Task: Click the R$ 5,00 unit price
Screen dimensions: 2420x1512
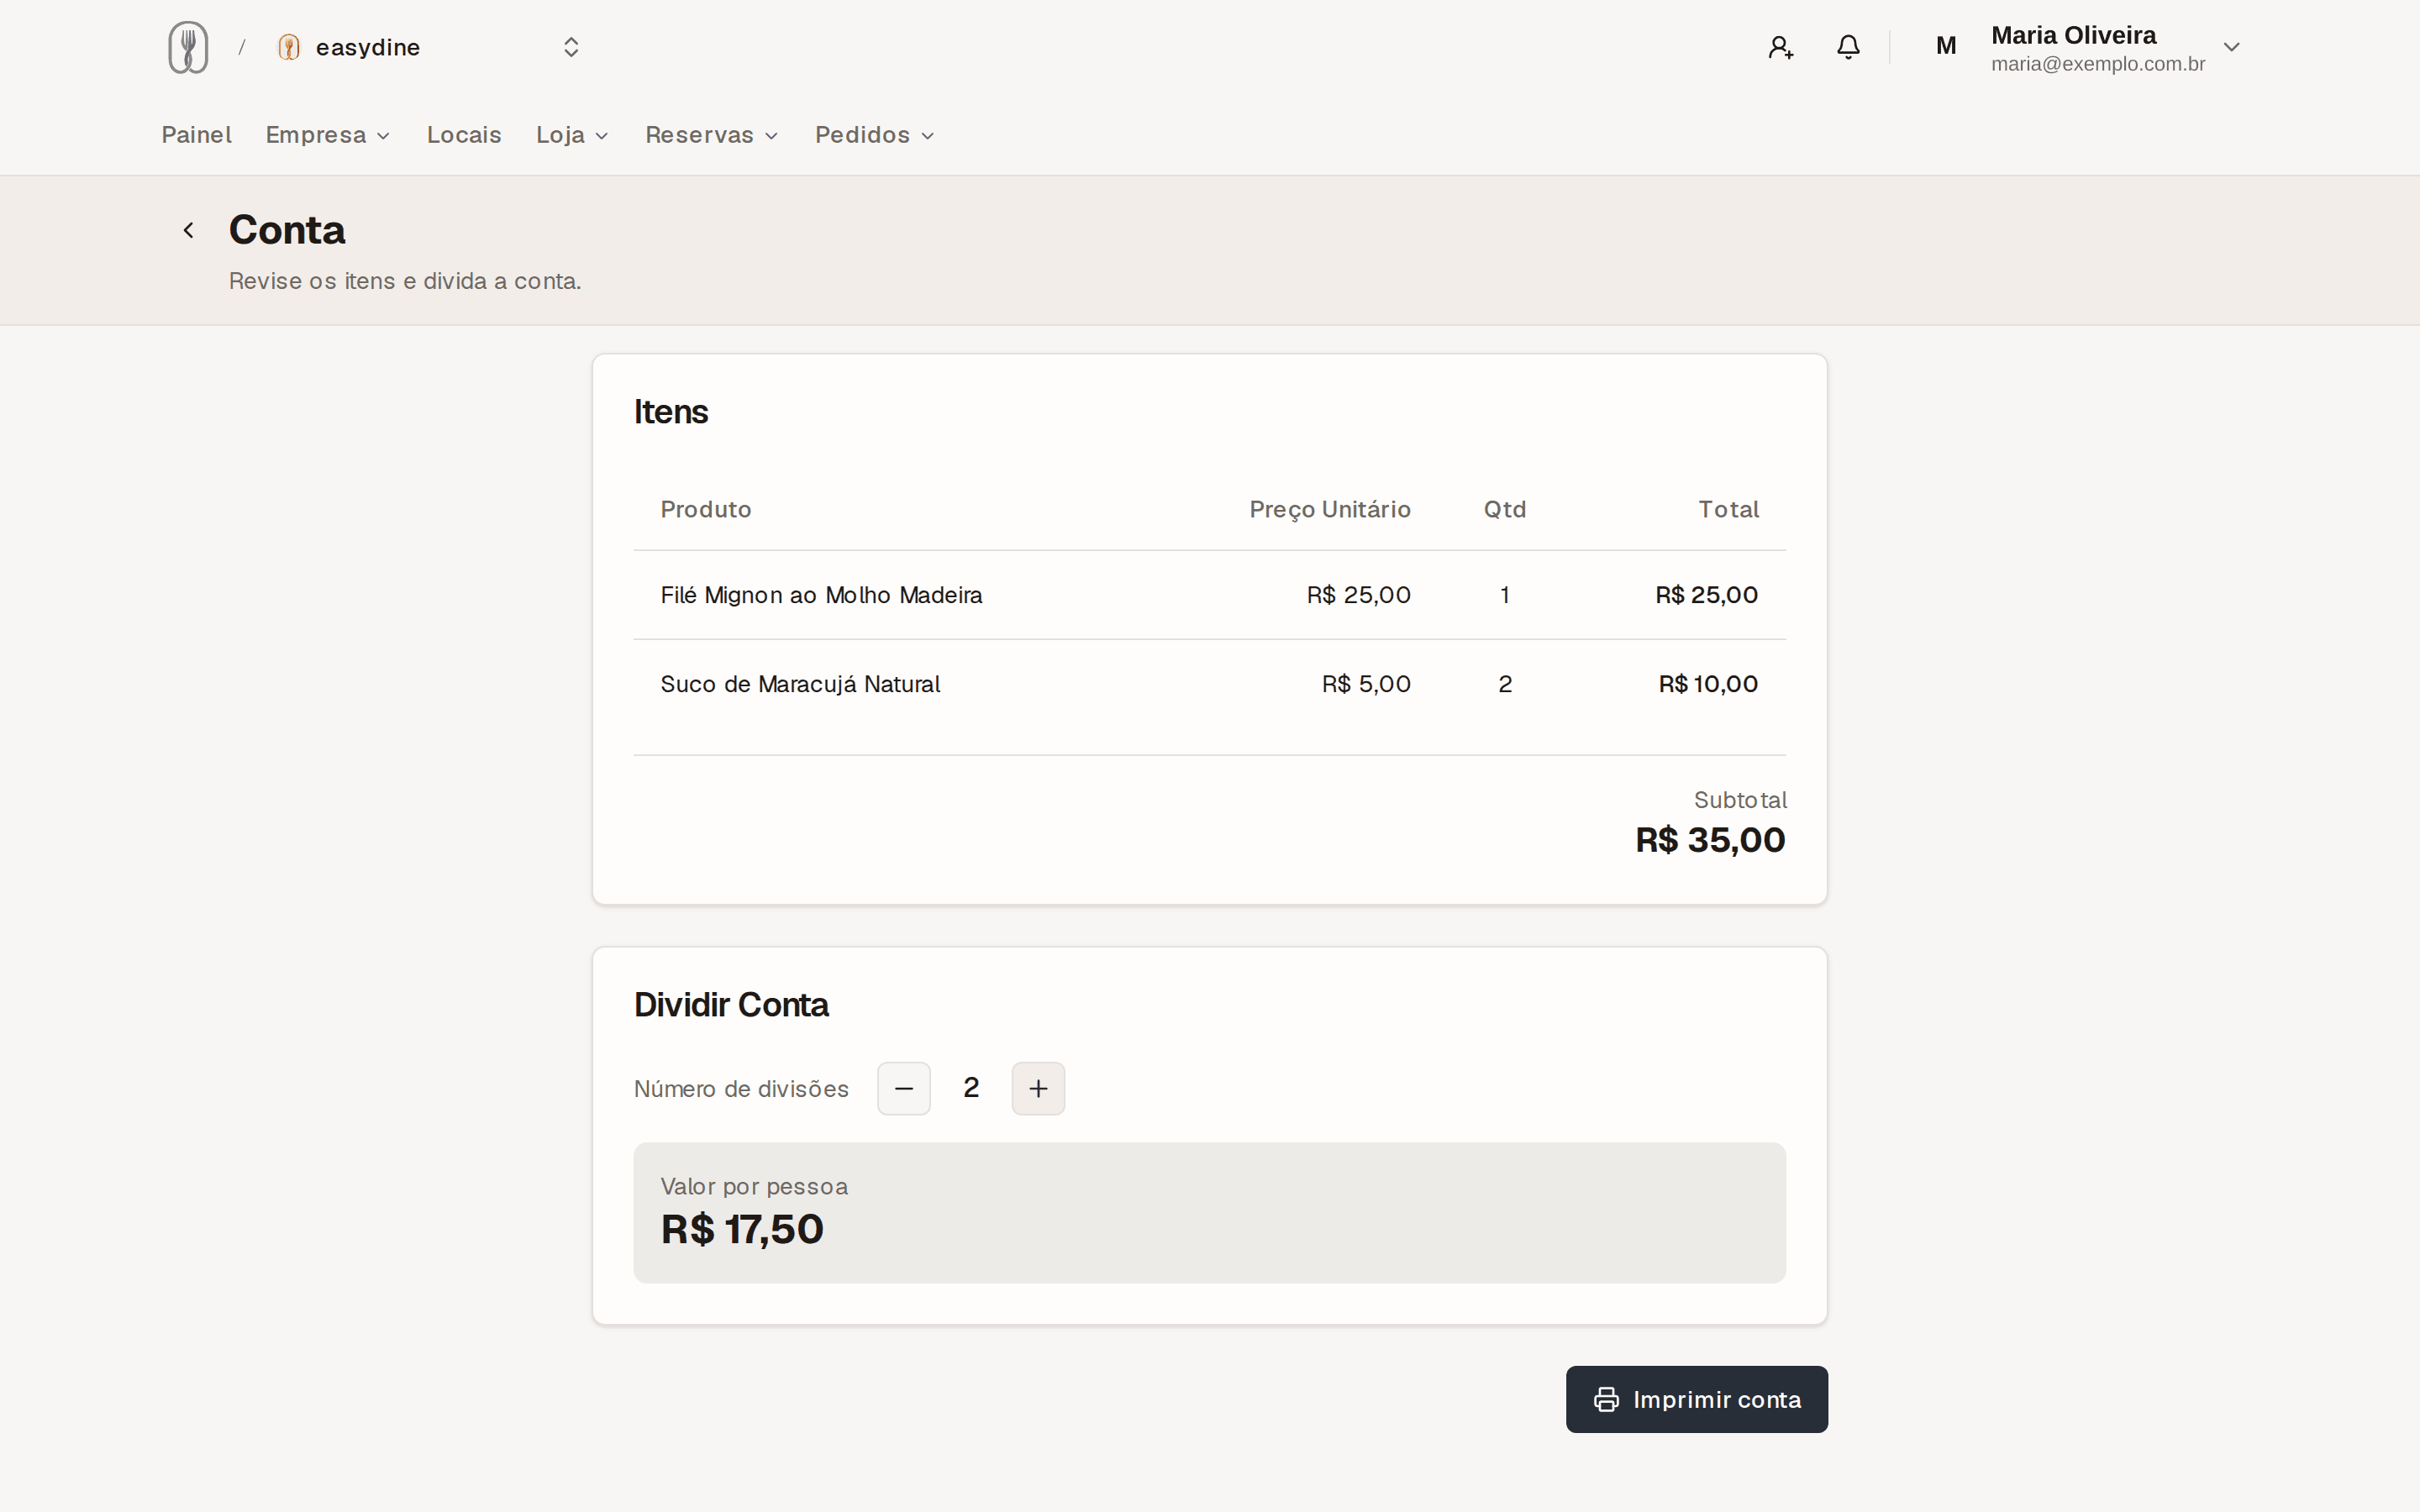Action: pyautogui.click(x=1366, y=684)
